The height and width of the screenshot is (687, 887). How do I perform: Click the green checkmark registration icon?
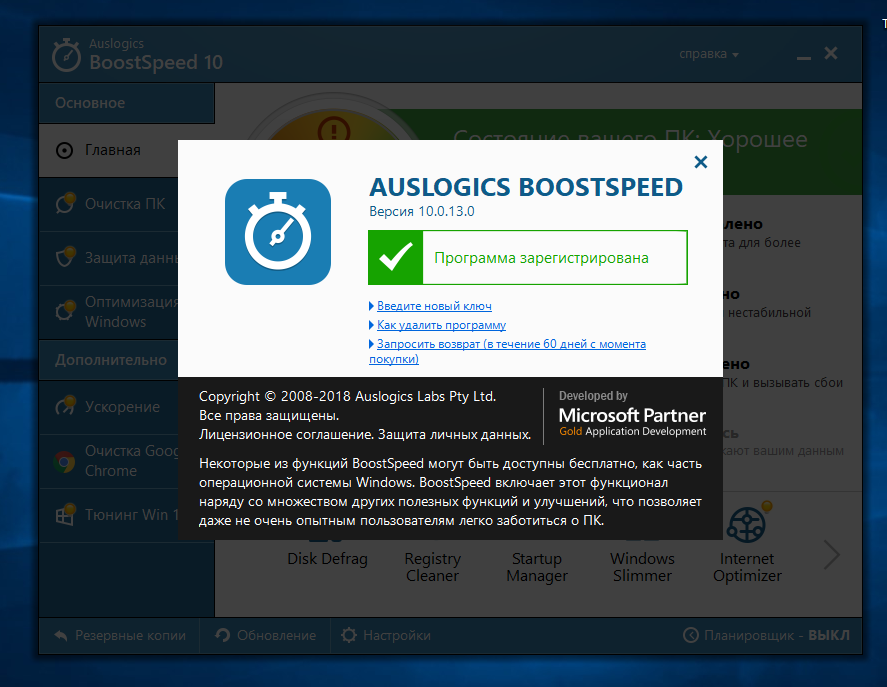click(x=395, y=257)
